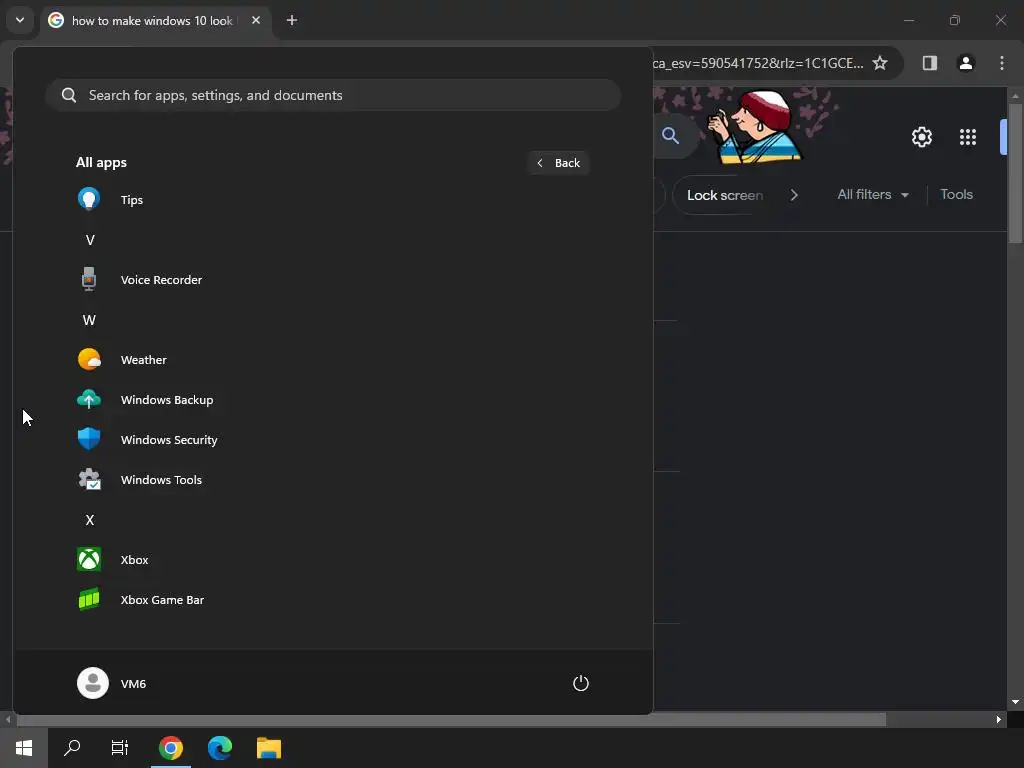Open the Windows Tools gear icon
1024x768 pixels.
[89, 479]
